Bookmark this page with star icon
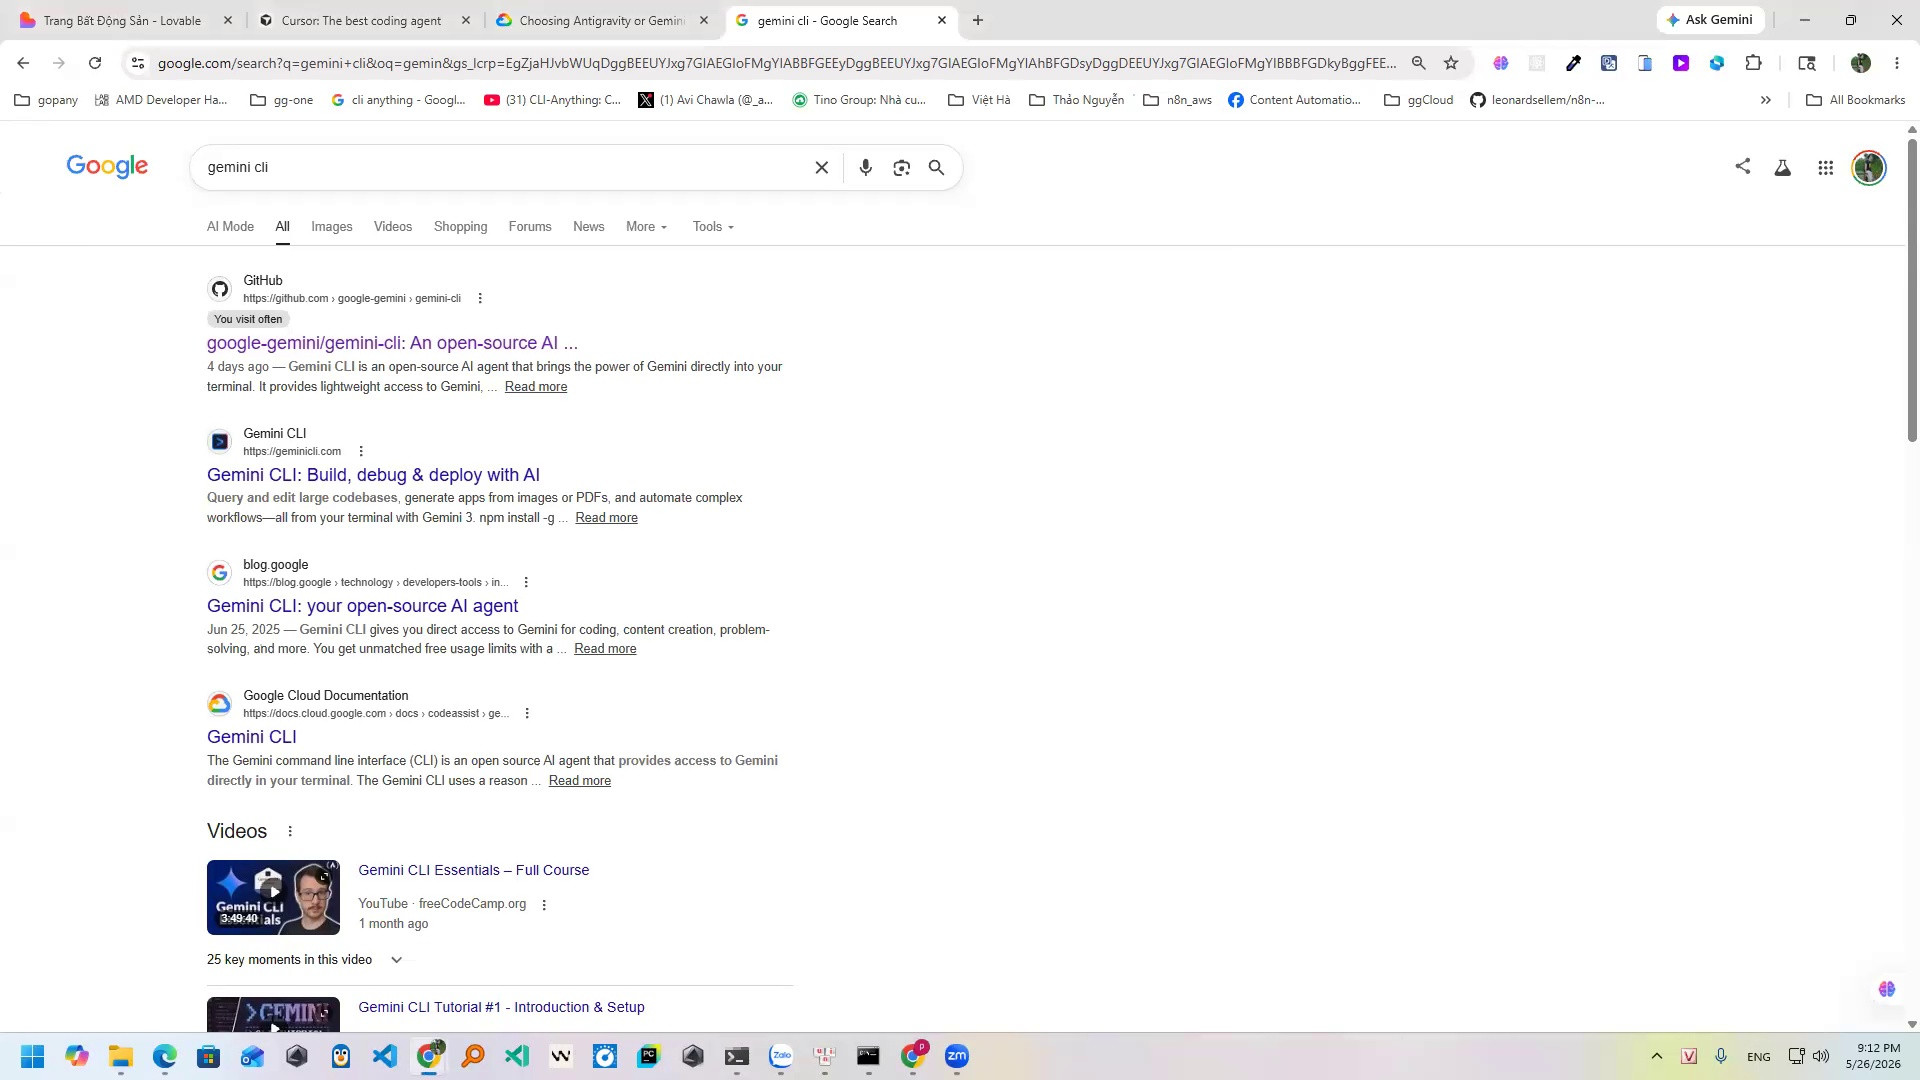 click(x=1451, y=63)
